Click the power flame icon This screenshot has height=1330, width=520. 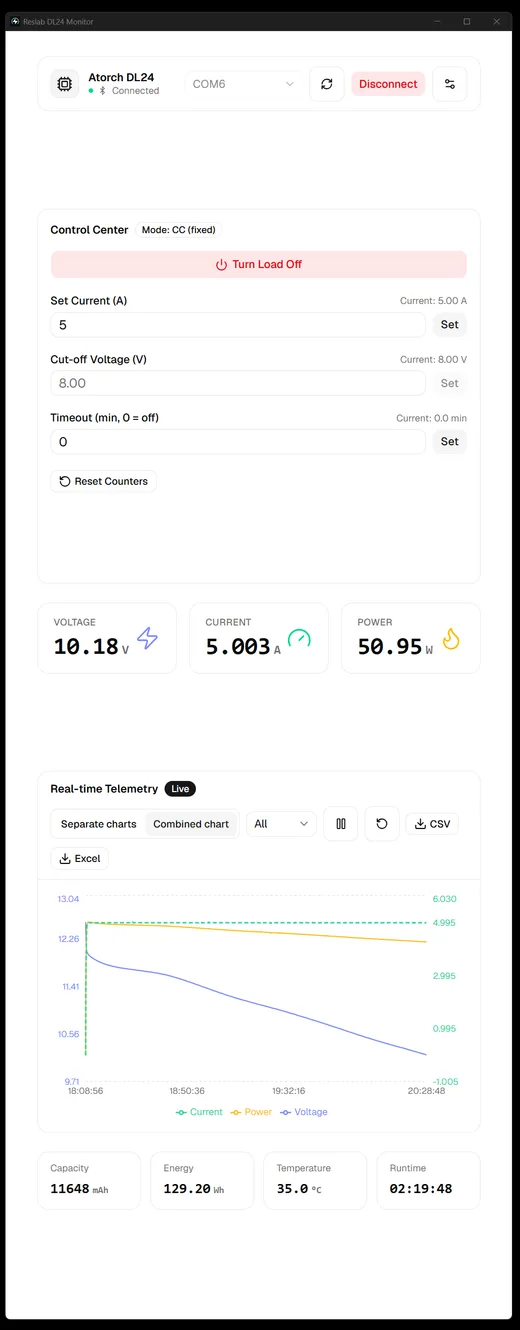tap(451, 638)
